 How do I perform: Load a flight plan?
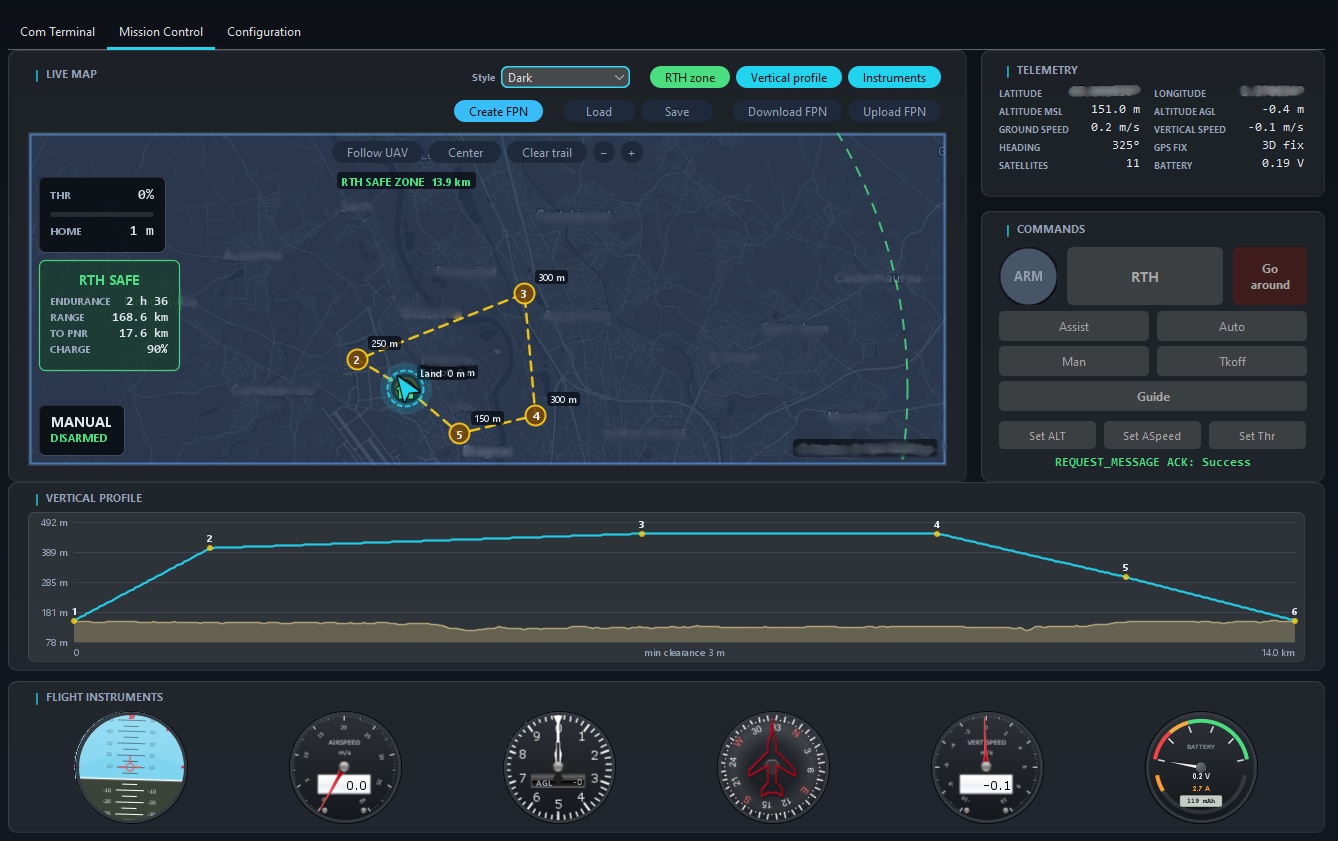point(599,111)
